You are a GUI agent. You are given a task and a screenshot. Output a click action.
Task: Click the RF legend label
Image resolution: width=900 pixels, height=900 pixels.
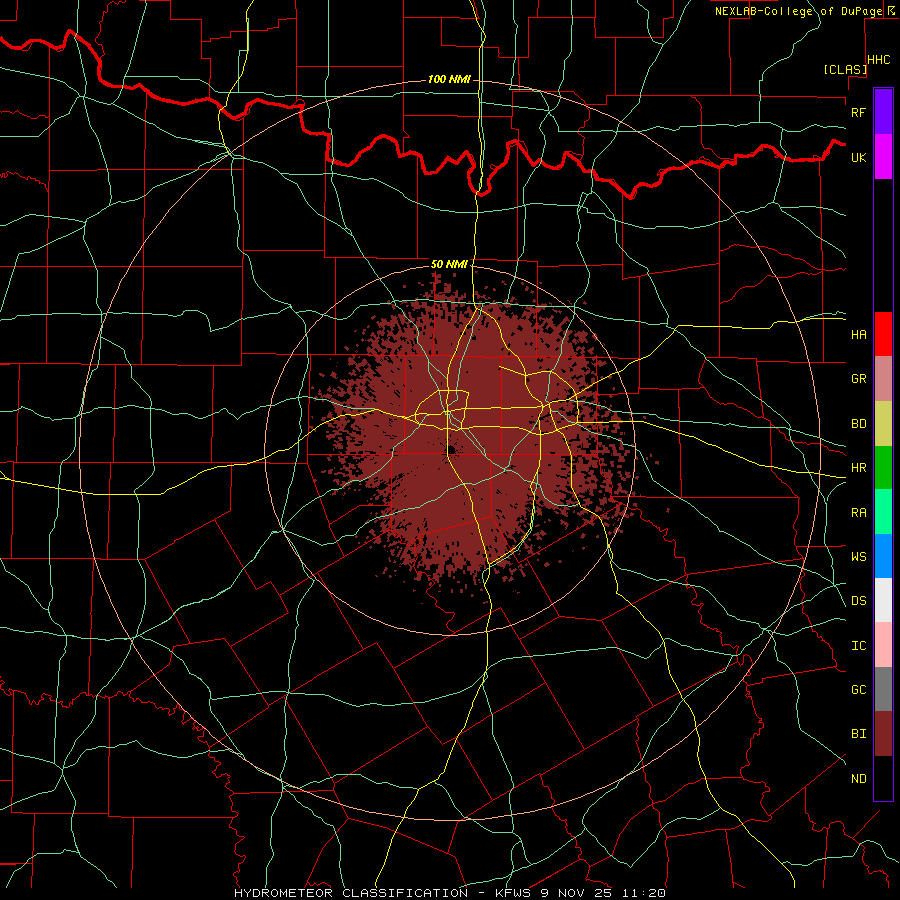[859, 112]
